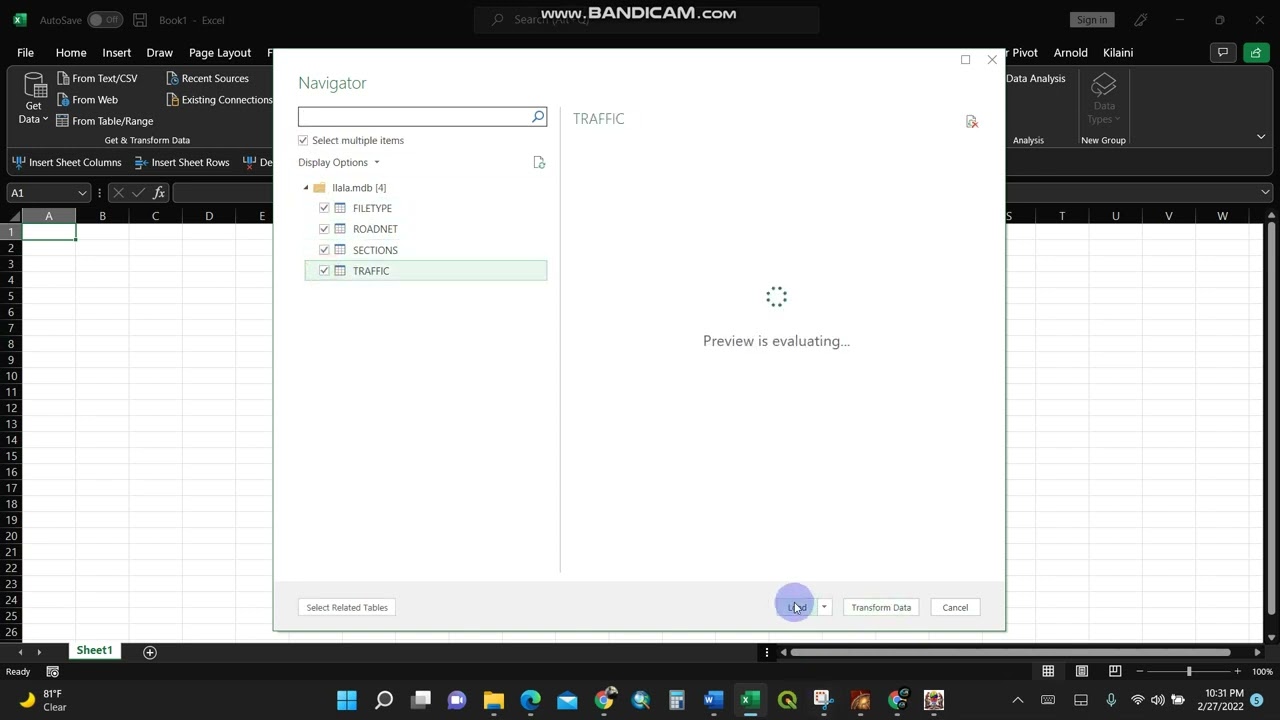Screen dimensions: 1280x720
Task: Zoom in with plus button
Action: click(1237, 671)
